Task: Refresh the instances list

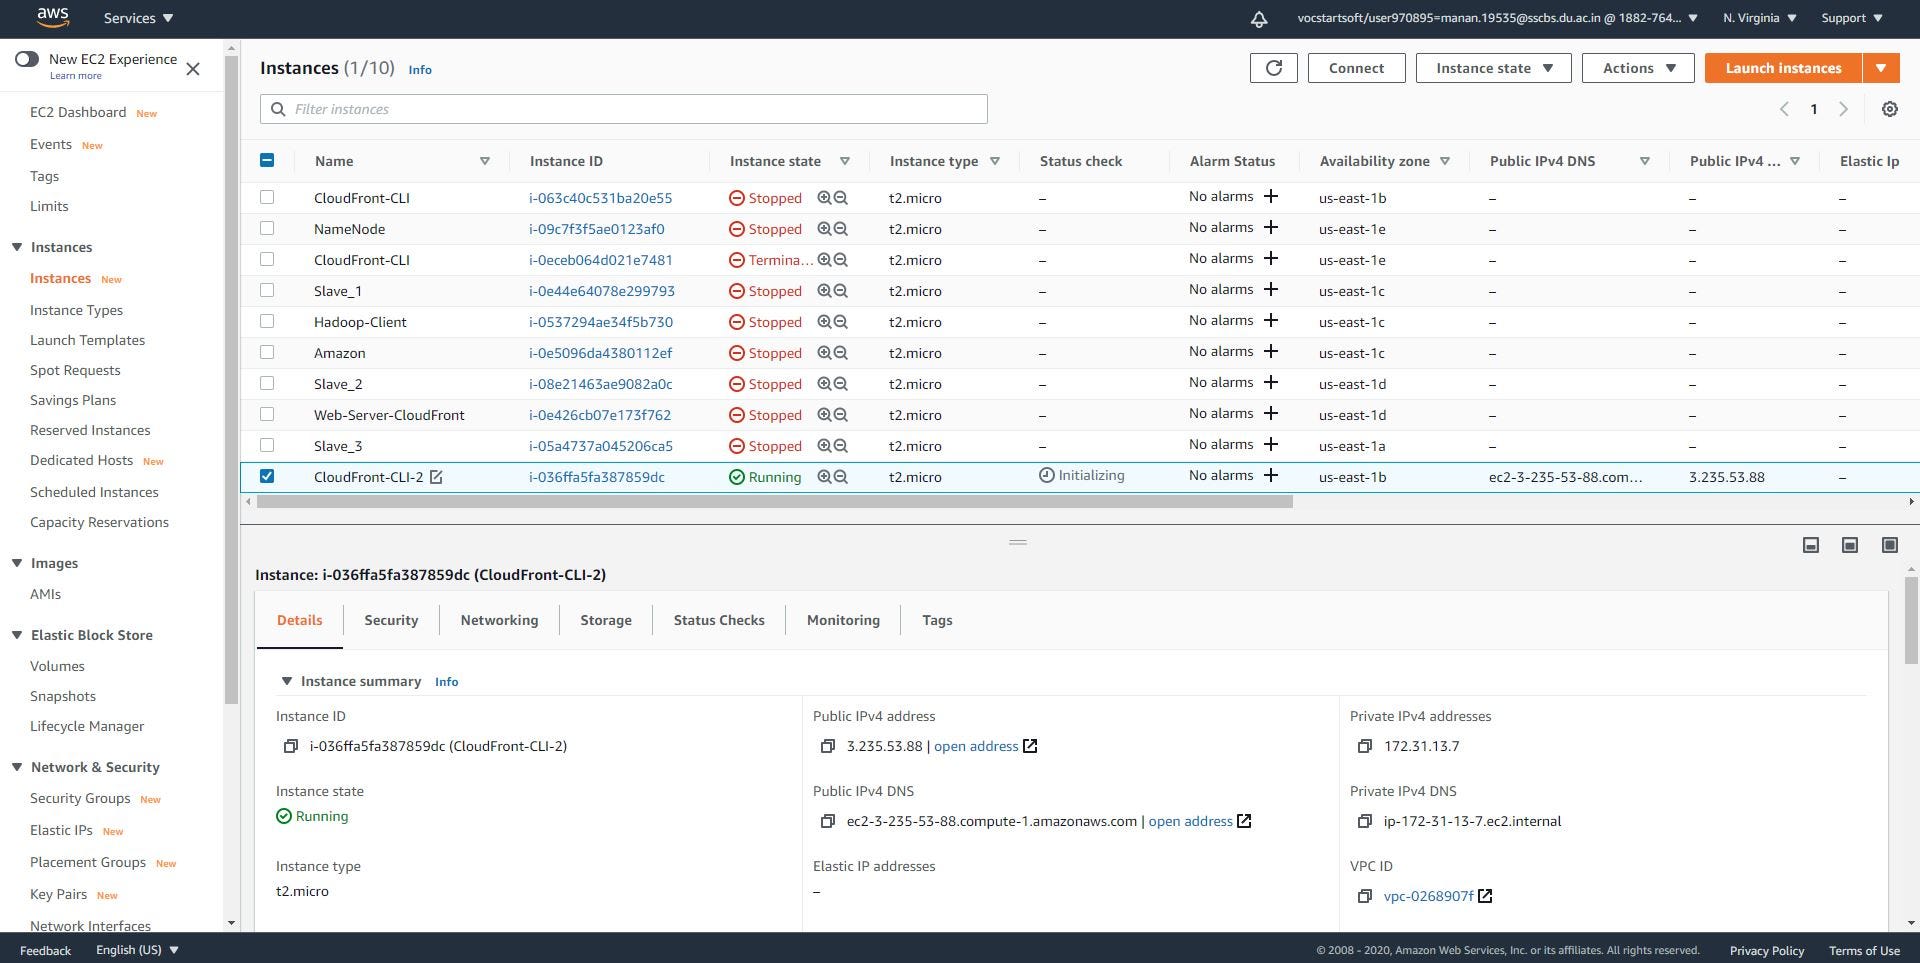Action: (1273, 68)
